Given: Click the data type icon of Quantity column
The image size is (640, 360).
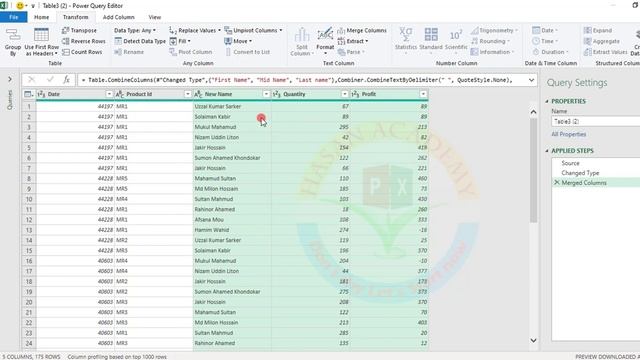Looking at the screenshot, I should coord(277,94).
